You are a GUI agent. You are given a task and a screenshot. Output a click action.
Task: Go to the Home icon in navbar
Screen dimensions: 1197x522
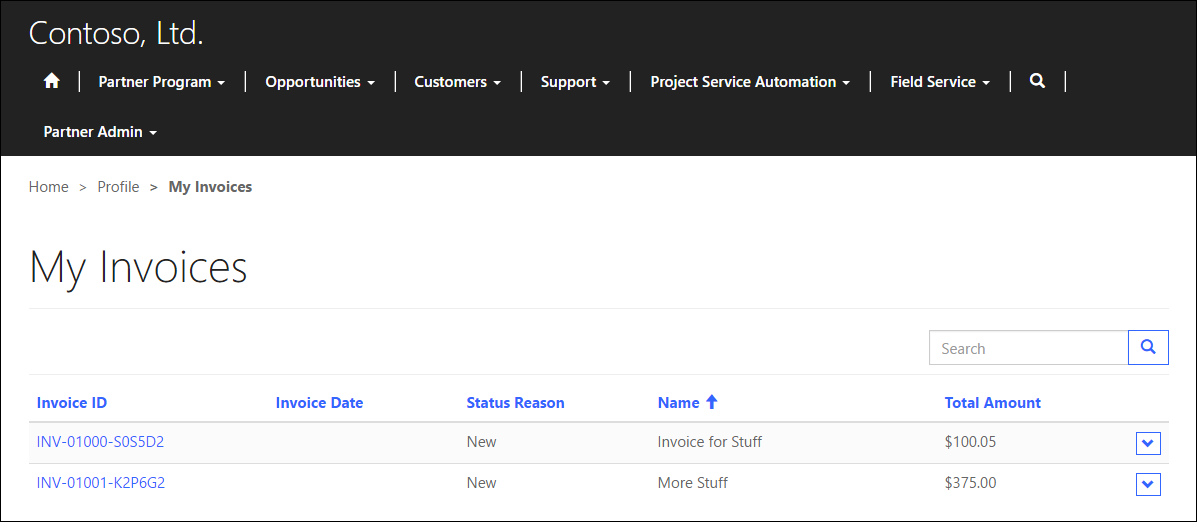click(x=52, y=81)
